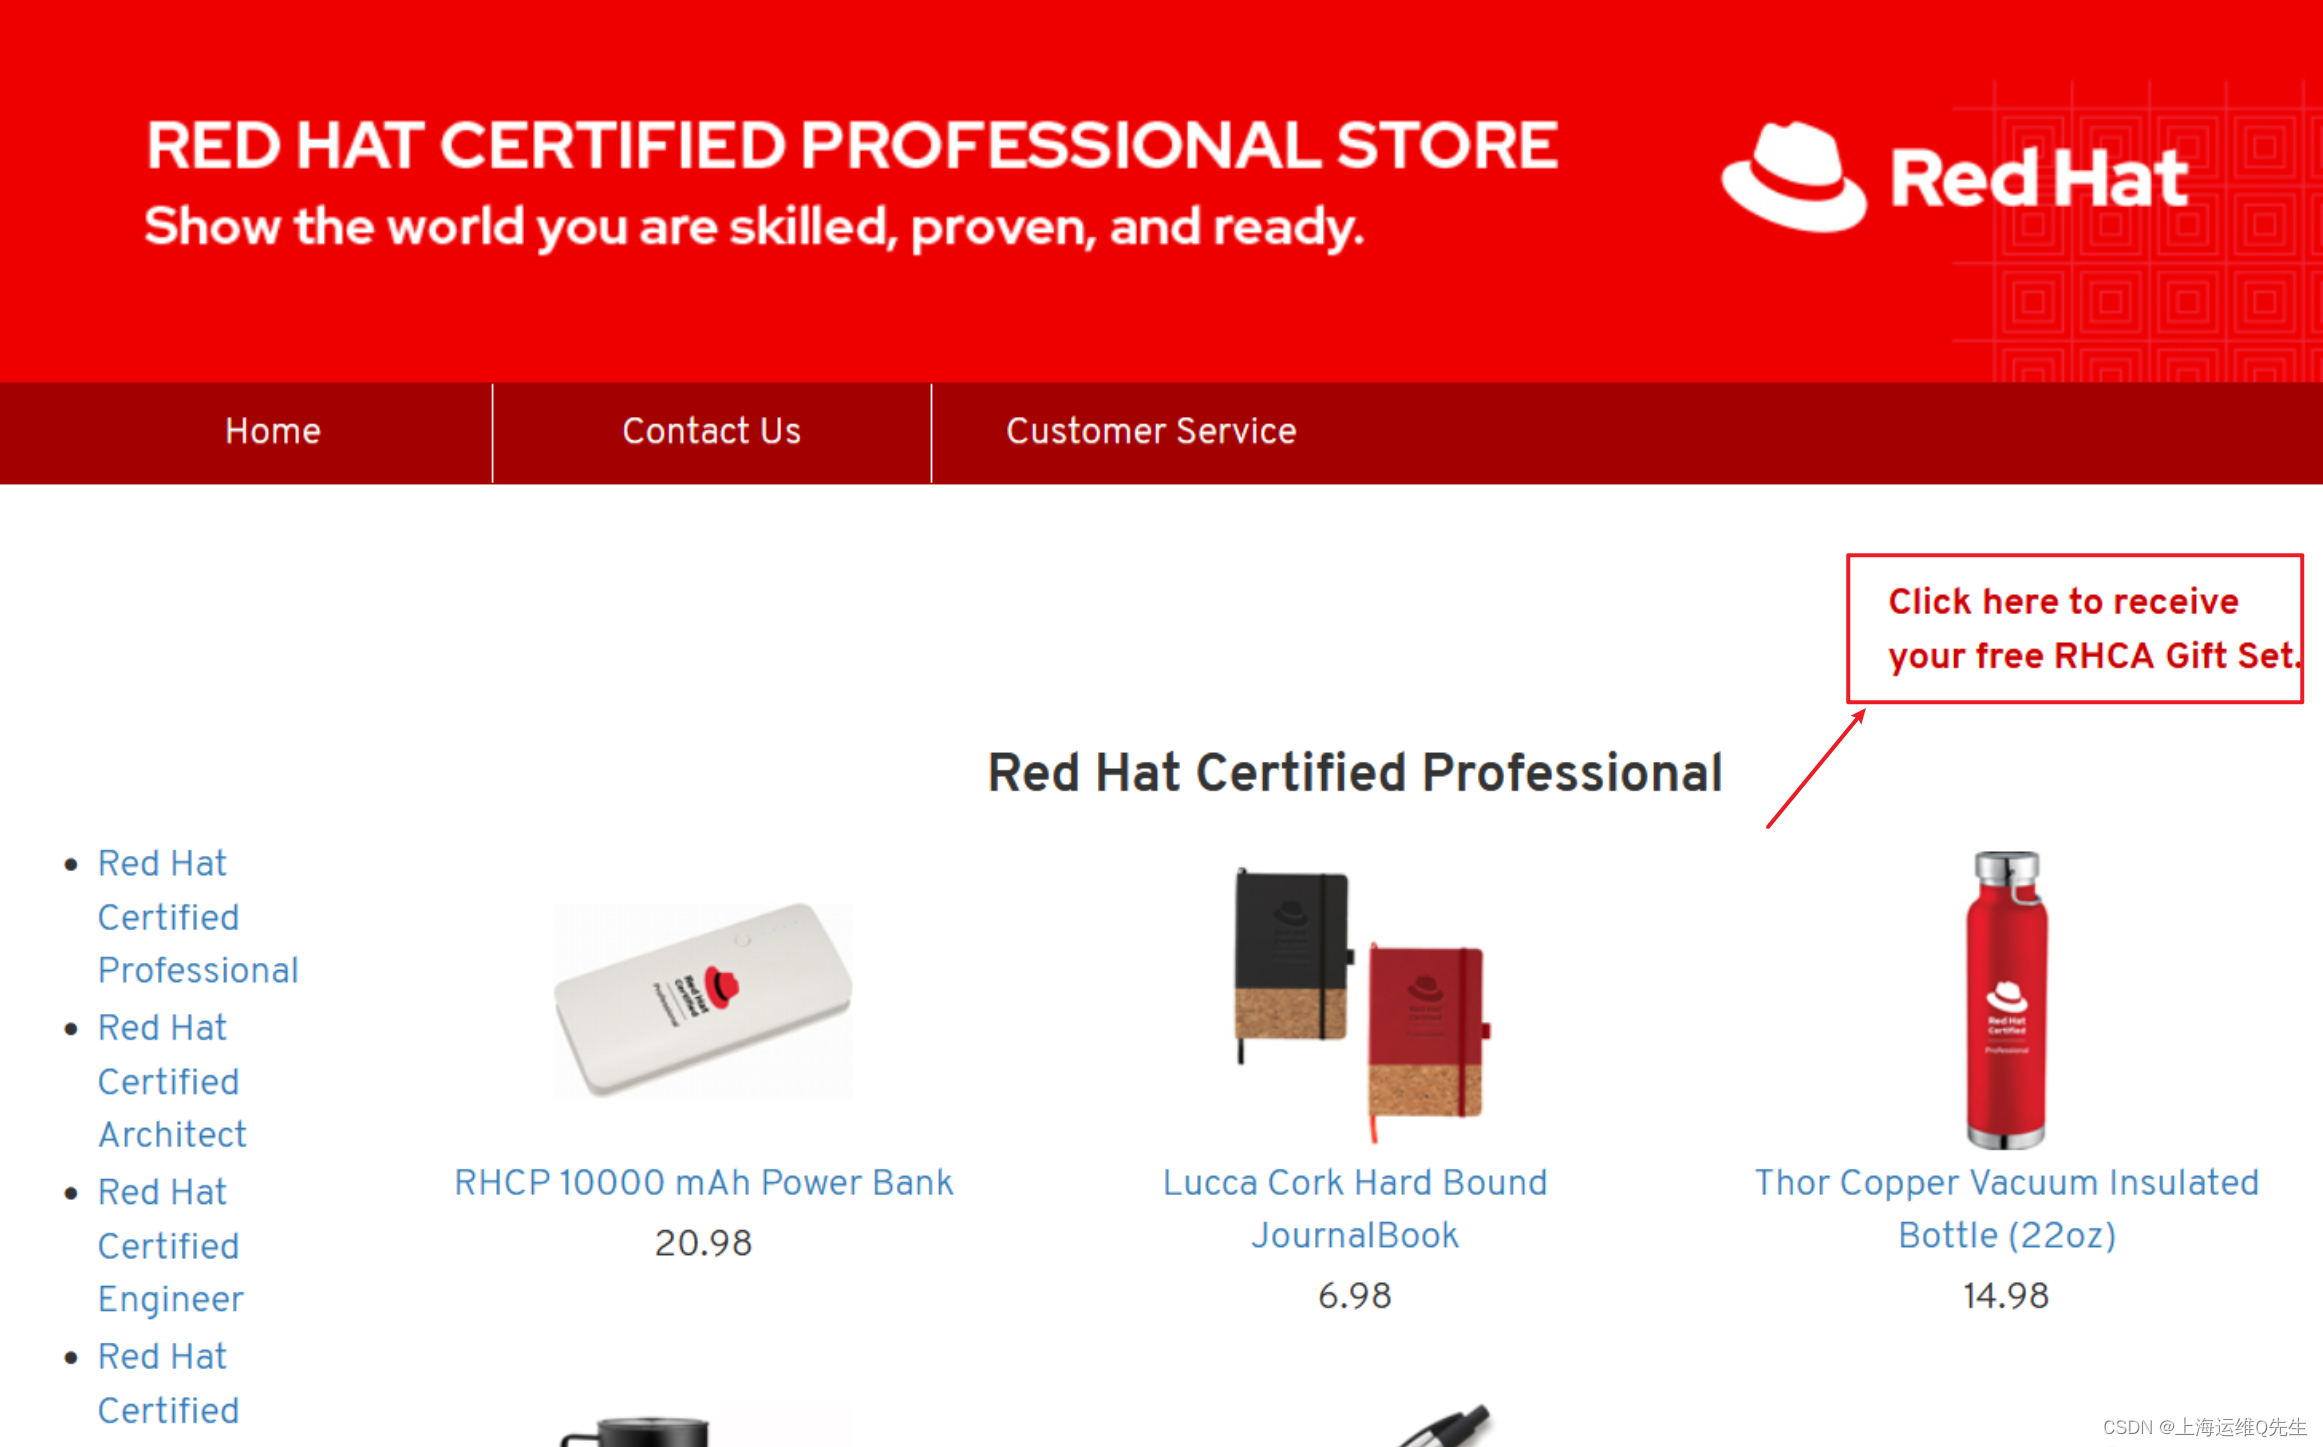The height and width of the screenshot is (1447, 2323).
Task: Go to the Home menu item
Action: [272, 431]
